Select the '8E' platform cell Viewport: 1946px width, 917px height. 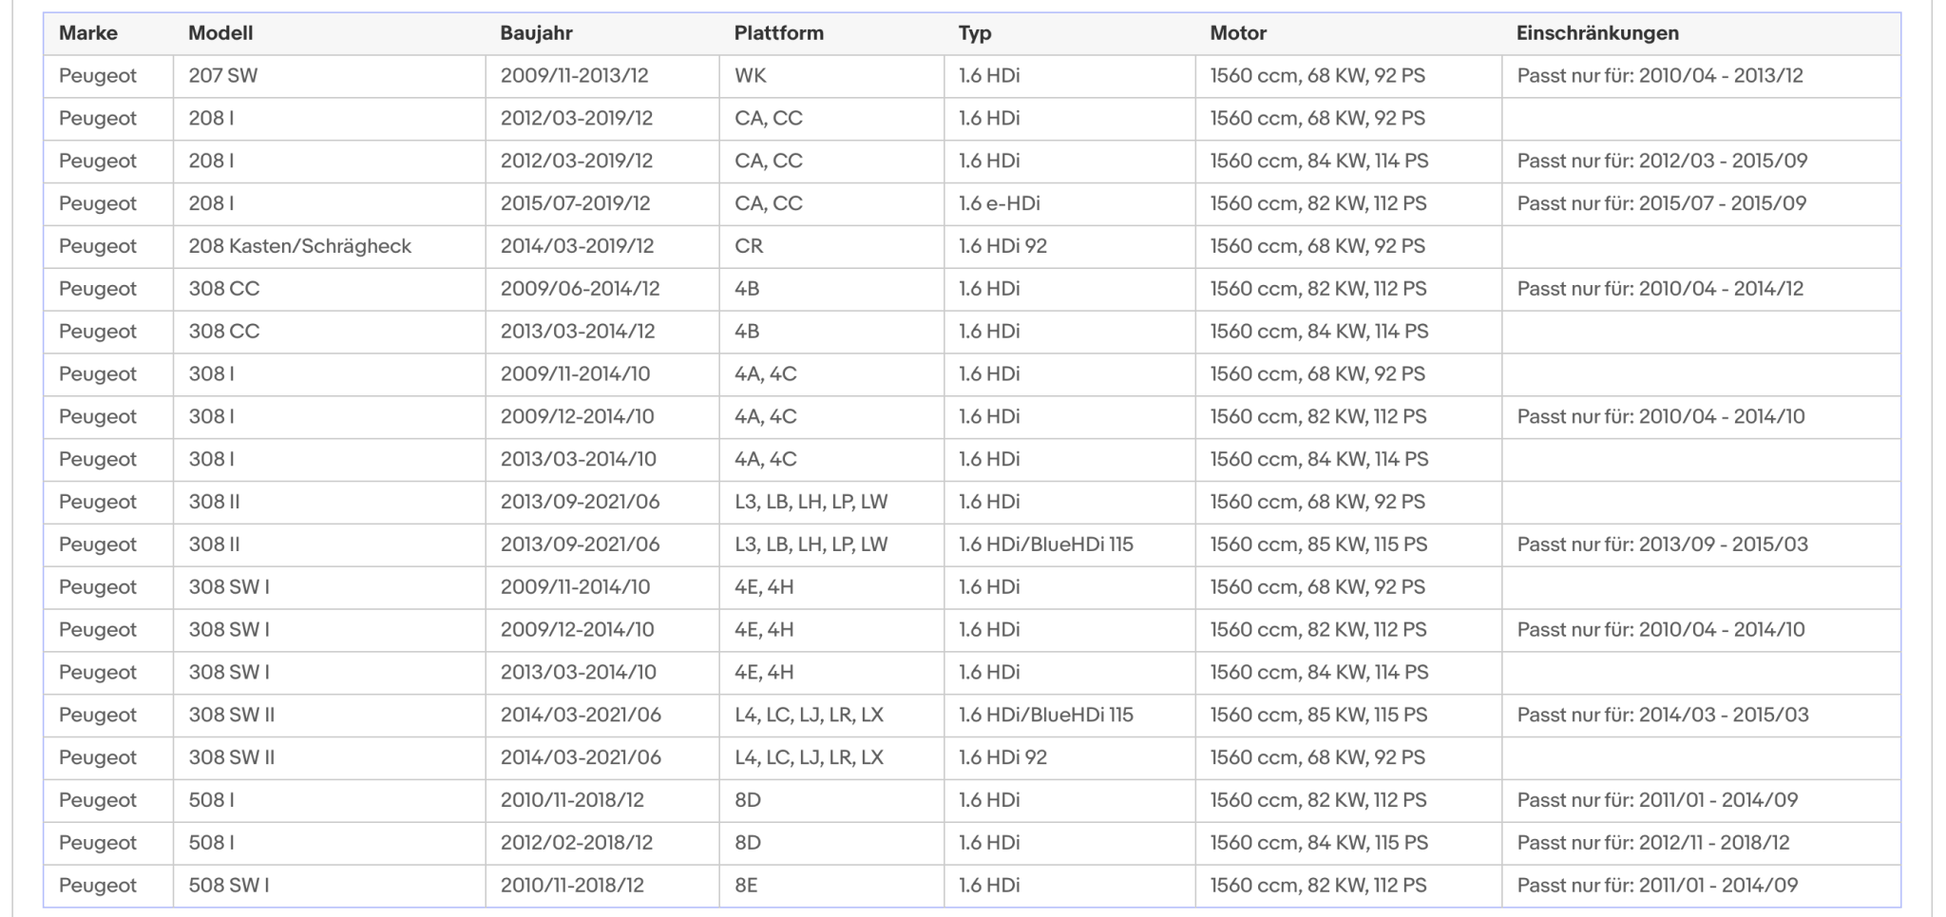pos(746,886)
